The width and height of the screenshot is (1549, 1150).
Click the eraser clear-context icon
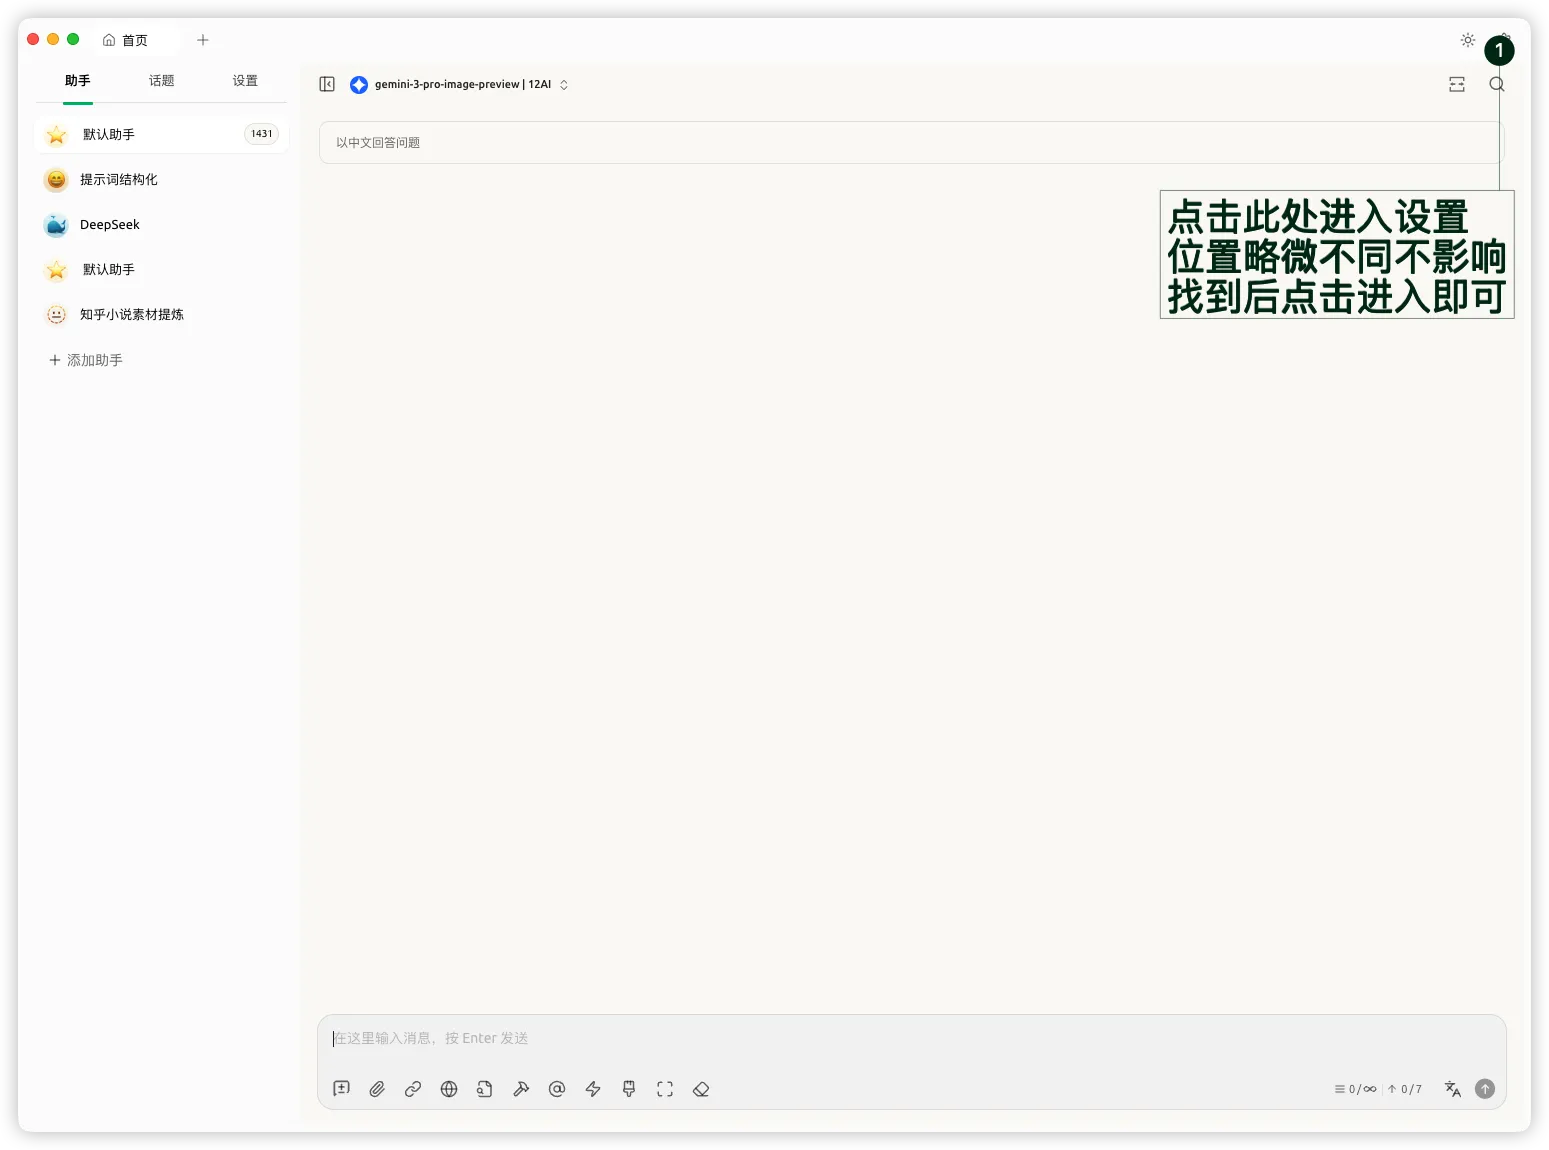click(x=701, y=1089)
